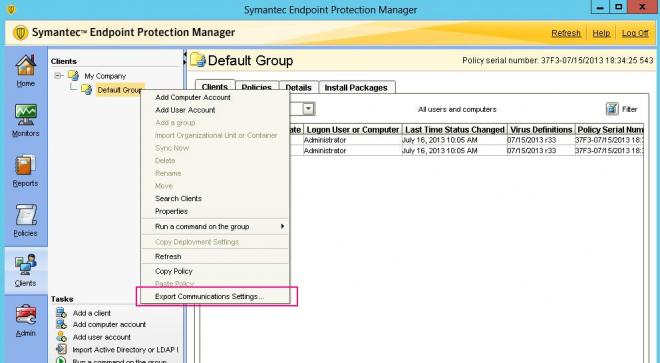The width and height of the screenshot is (660, 363).
Task: Click the My Company folder icon
Action: 74,76
